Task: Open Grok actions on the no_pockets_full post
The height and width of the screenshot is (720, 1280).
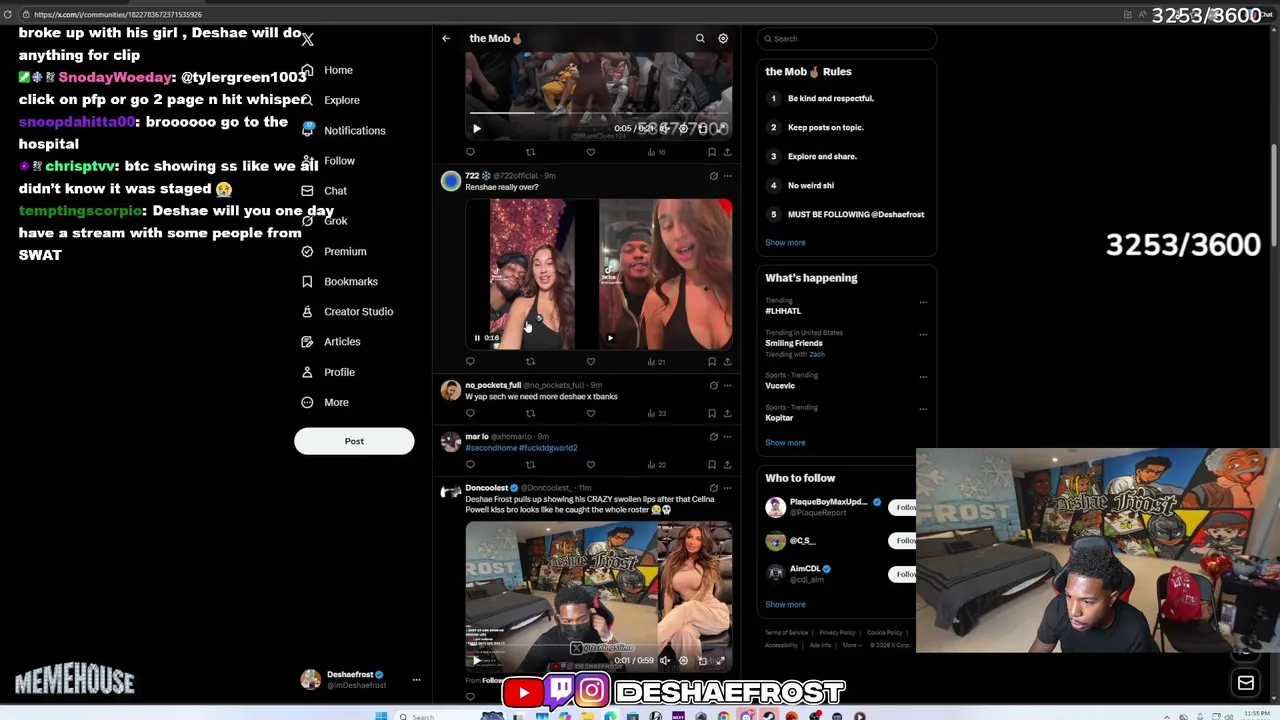Action: [713, 385]
